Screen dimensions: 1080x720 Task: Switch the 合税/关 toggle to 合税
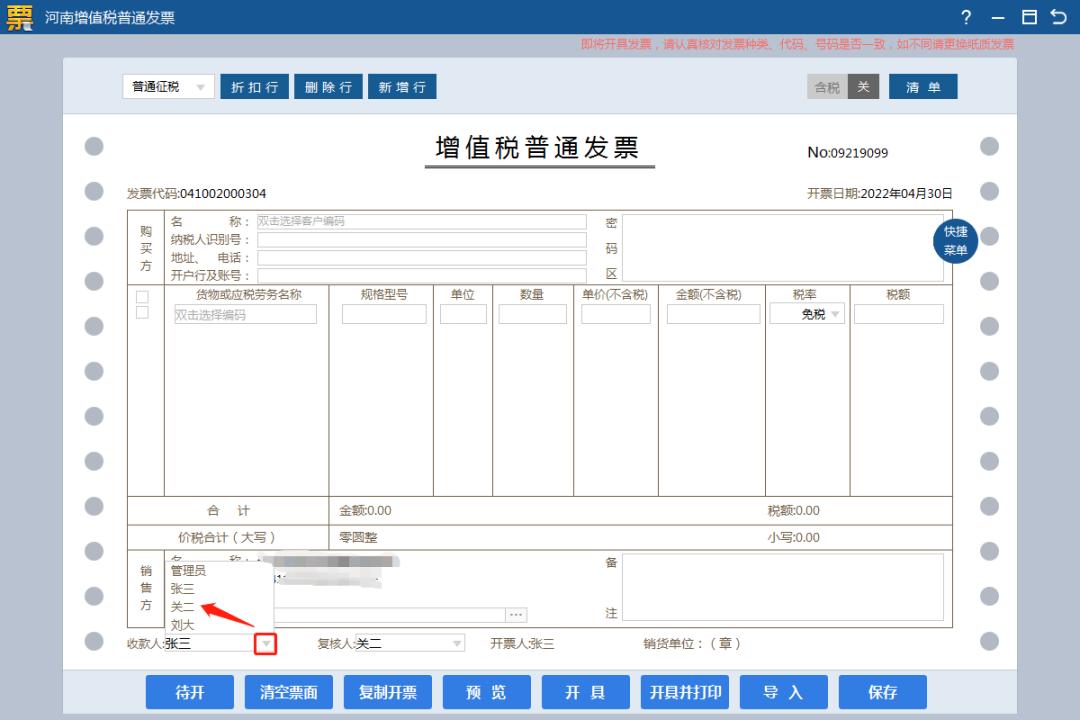tap(826, 87)
